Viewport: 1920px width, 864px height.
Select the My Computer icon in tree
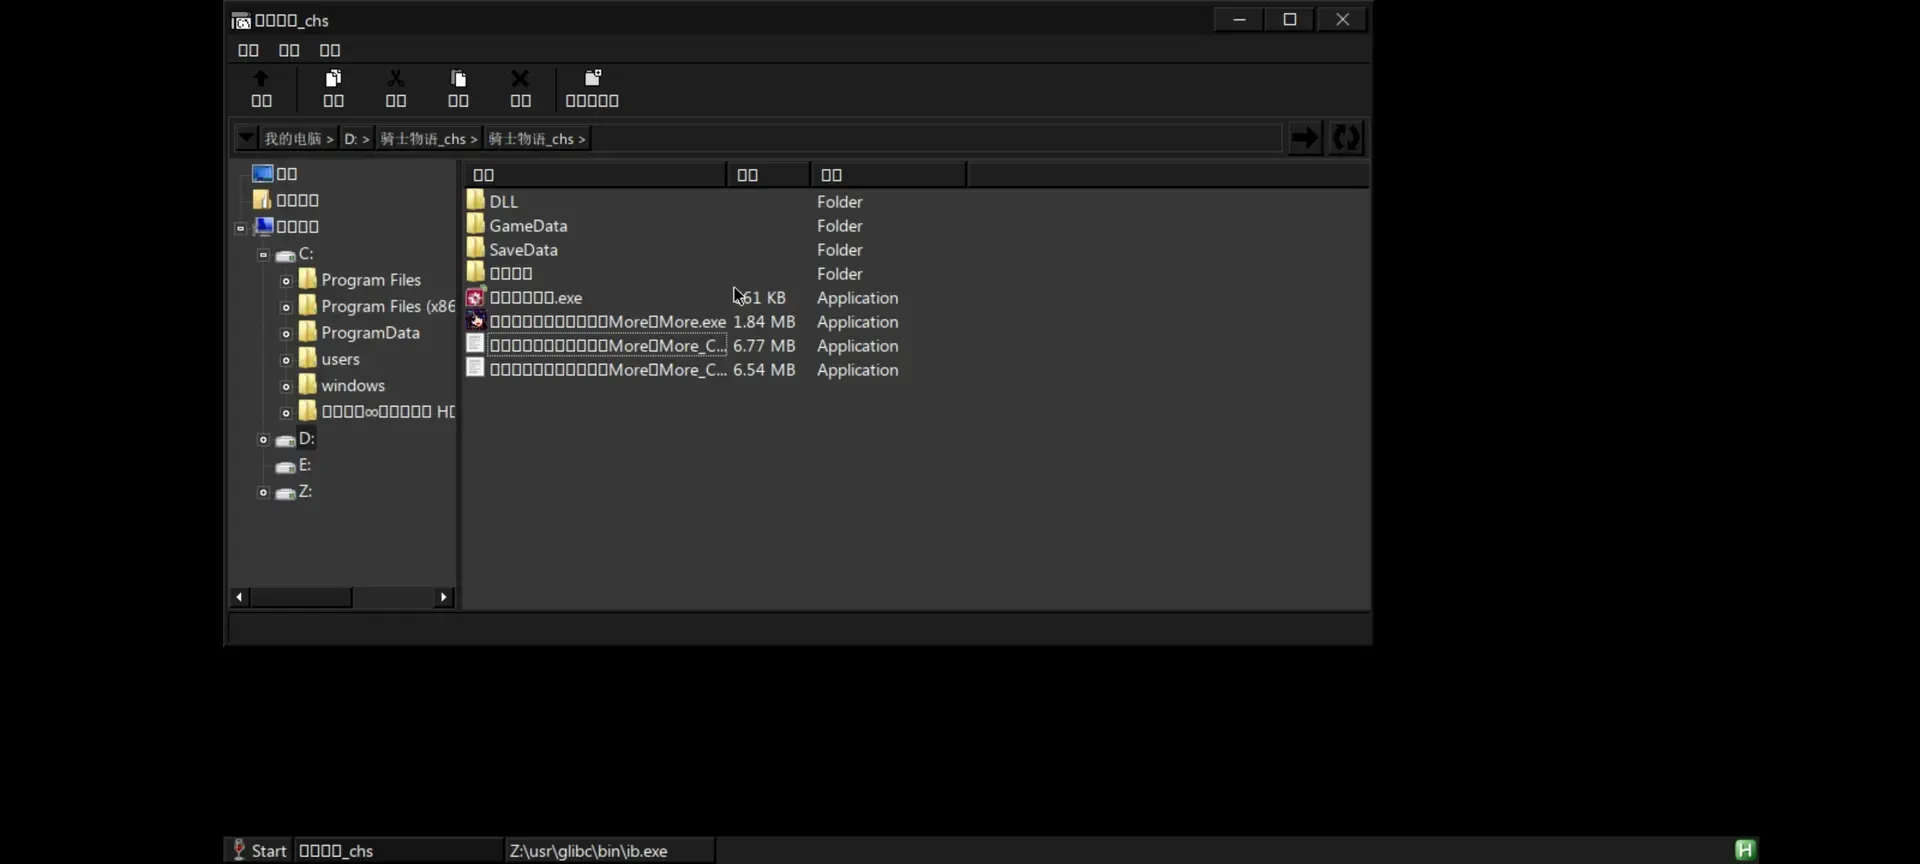(263, 226)
